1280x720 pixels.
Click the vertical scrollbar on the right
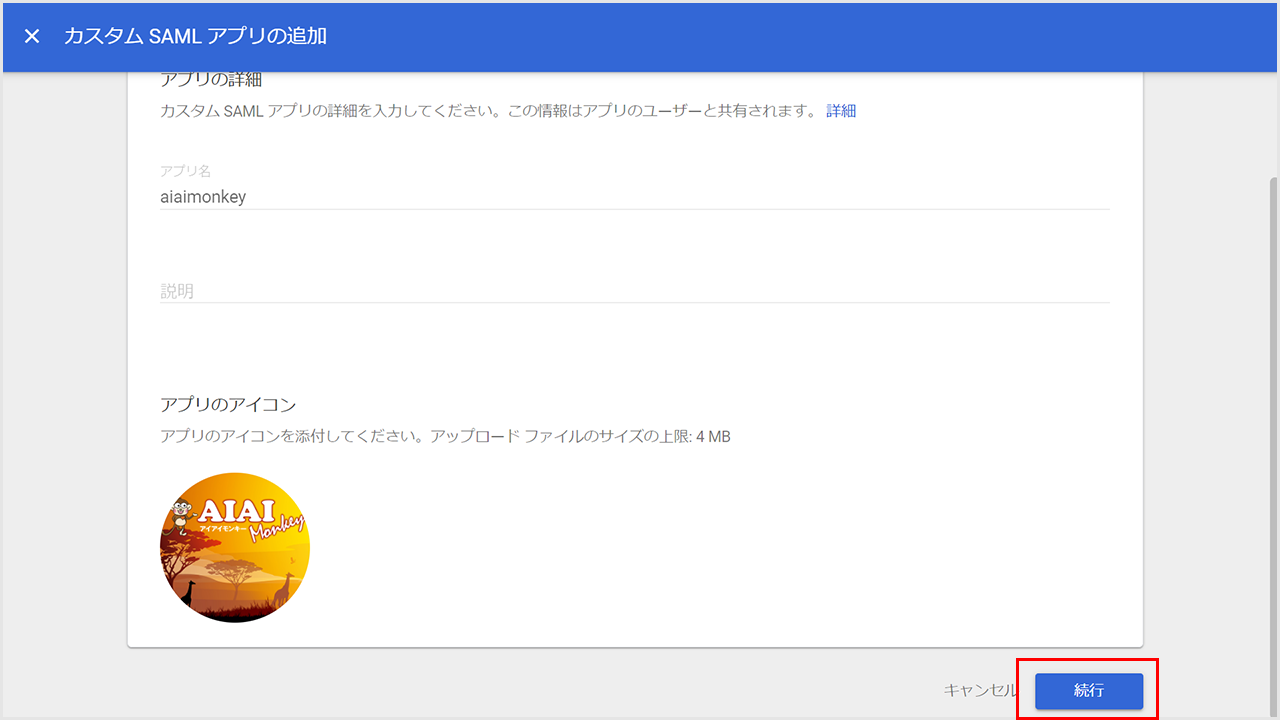point(1273,400)
